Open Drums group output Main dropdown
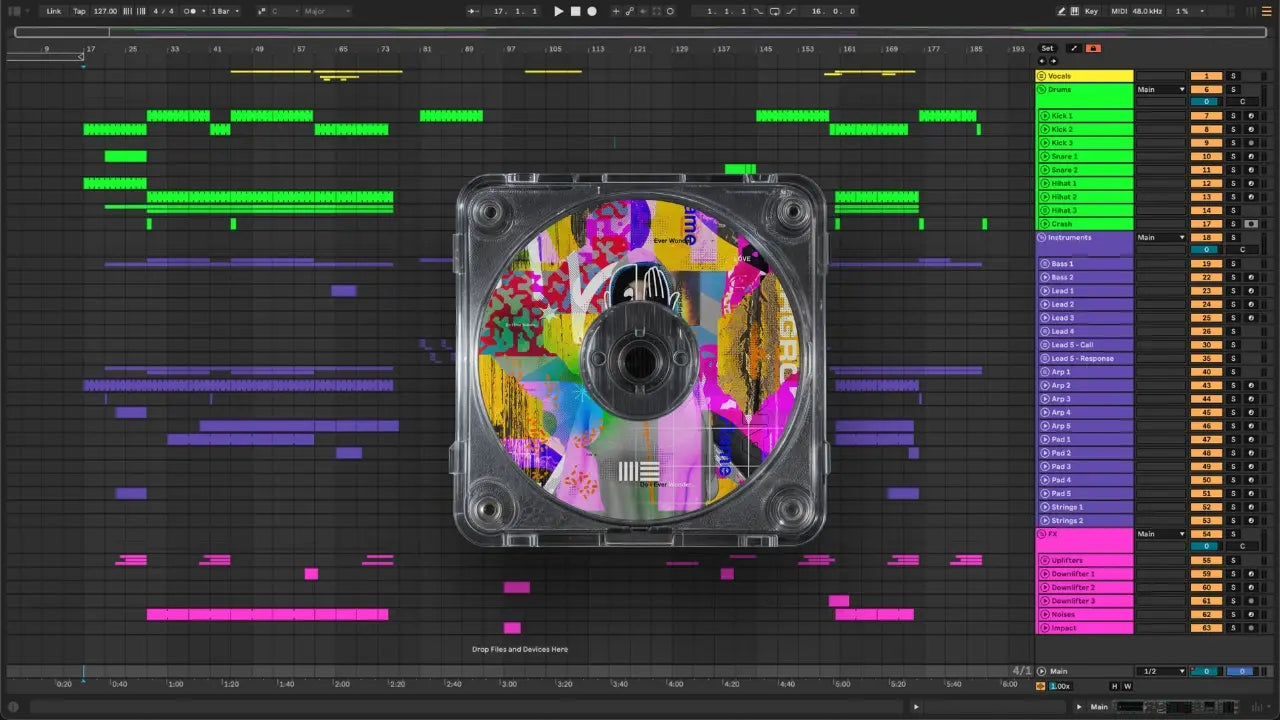Image resolution: width=1280 pixels, height=720 pixels. click(x=1161, y=90)
